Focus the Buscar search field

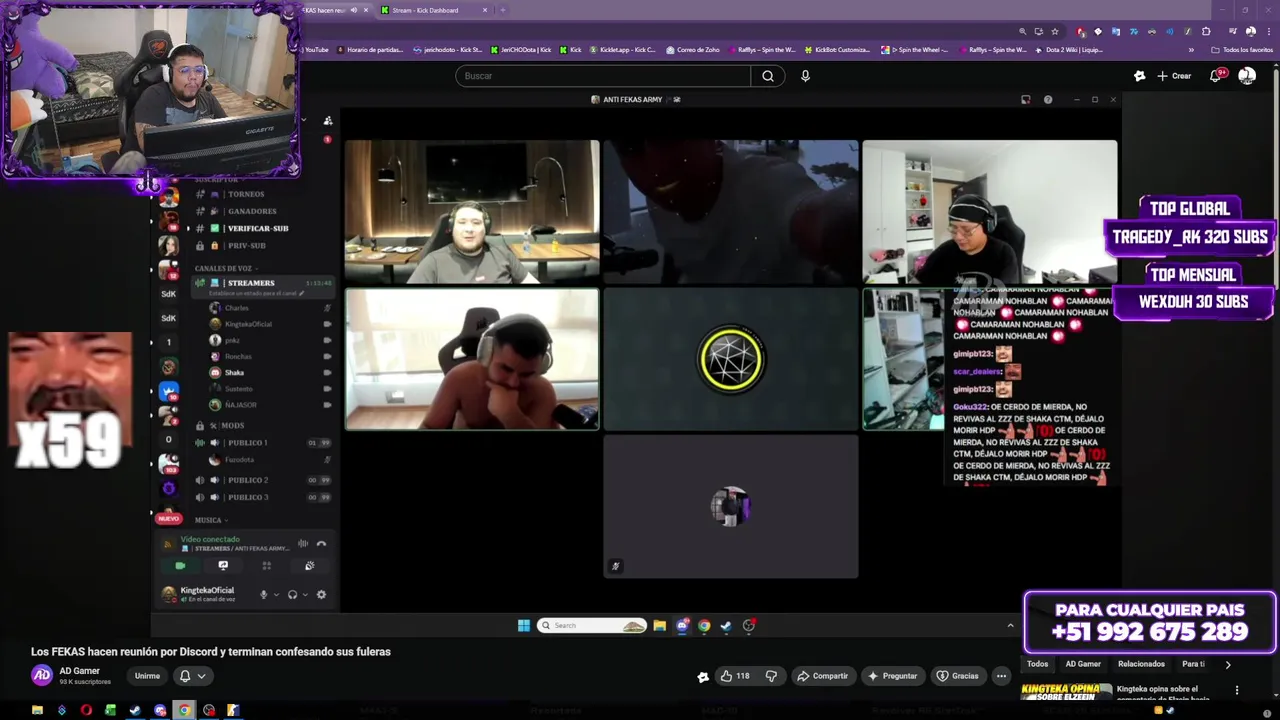[603, 76]
